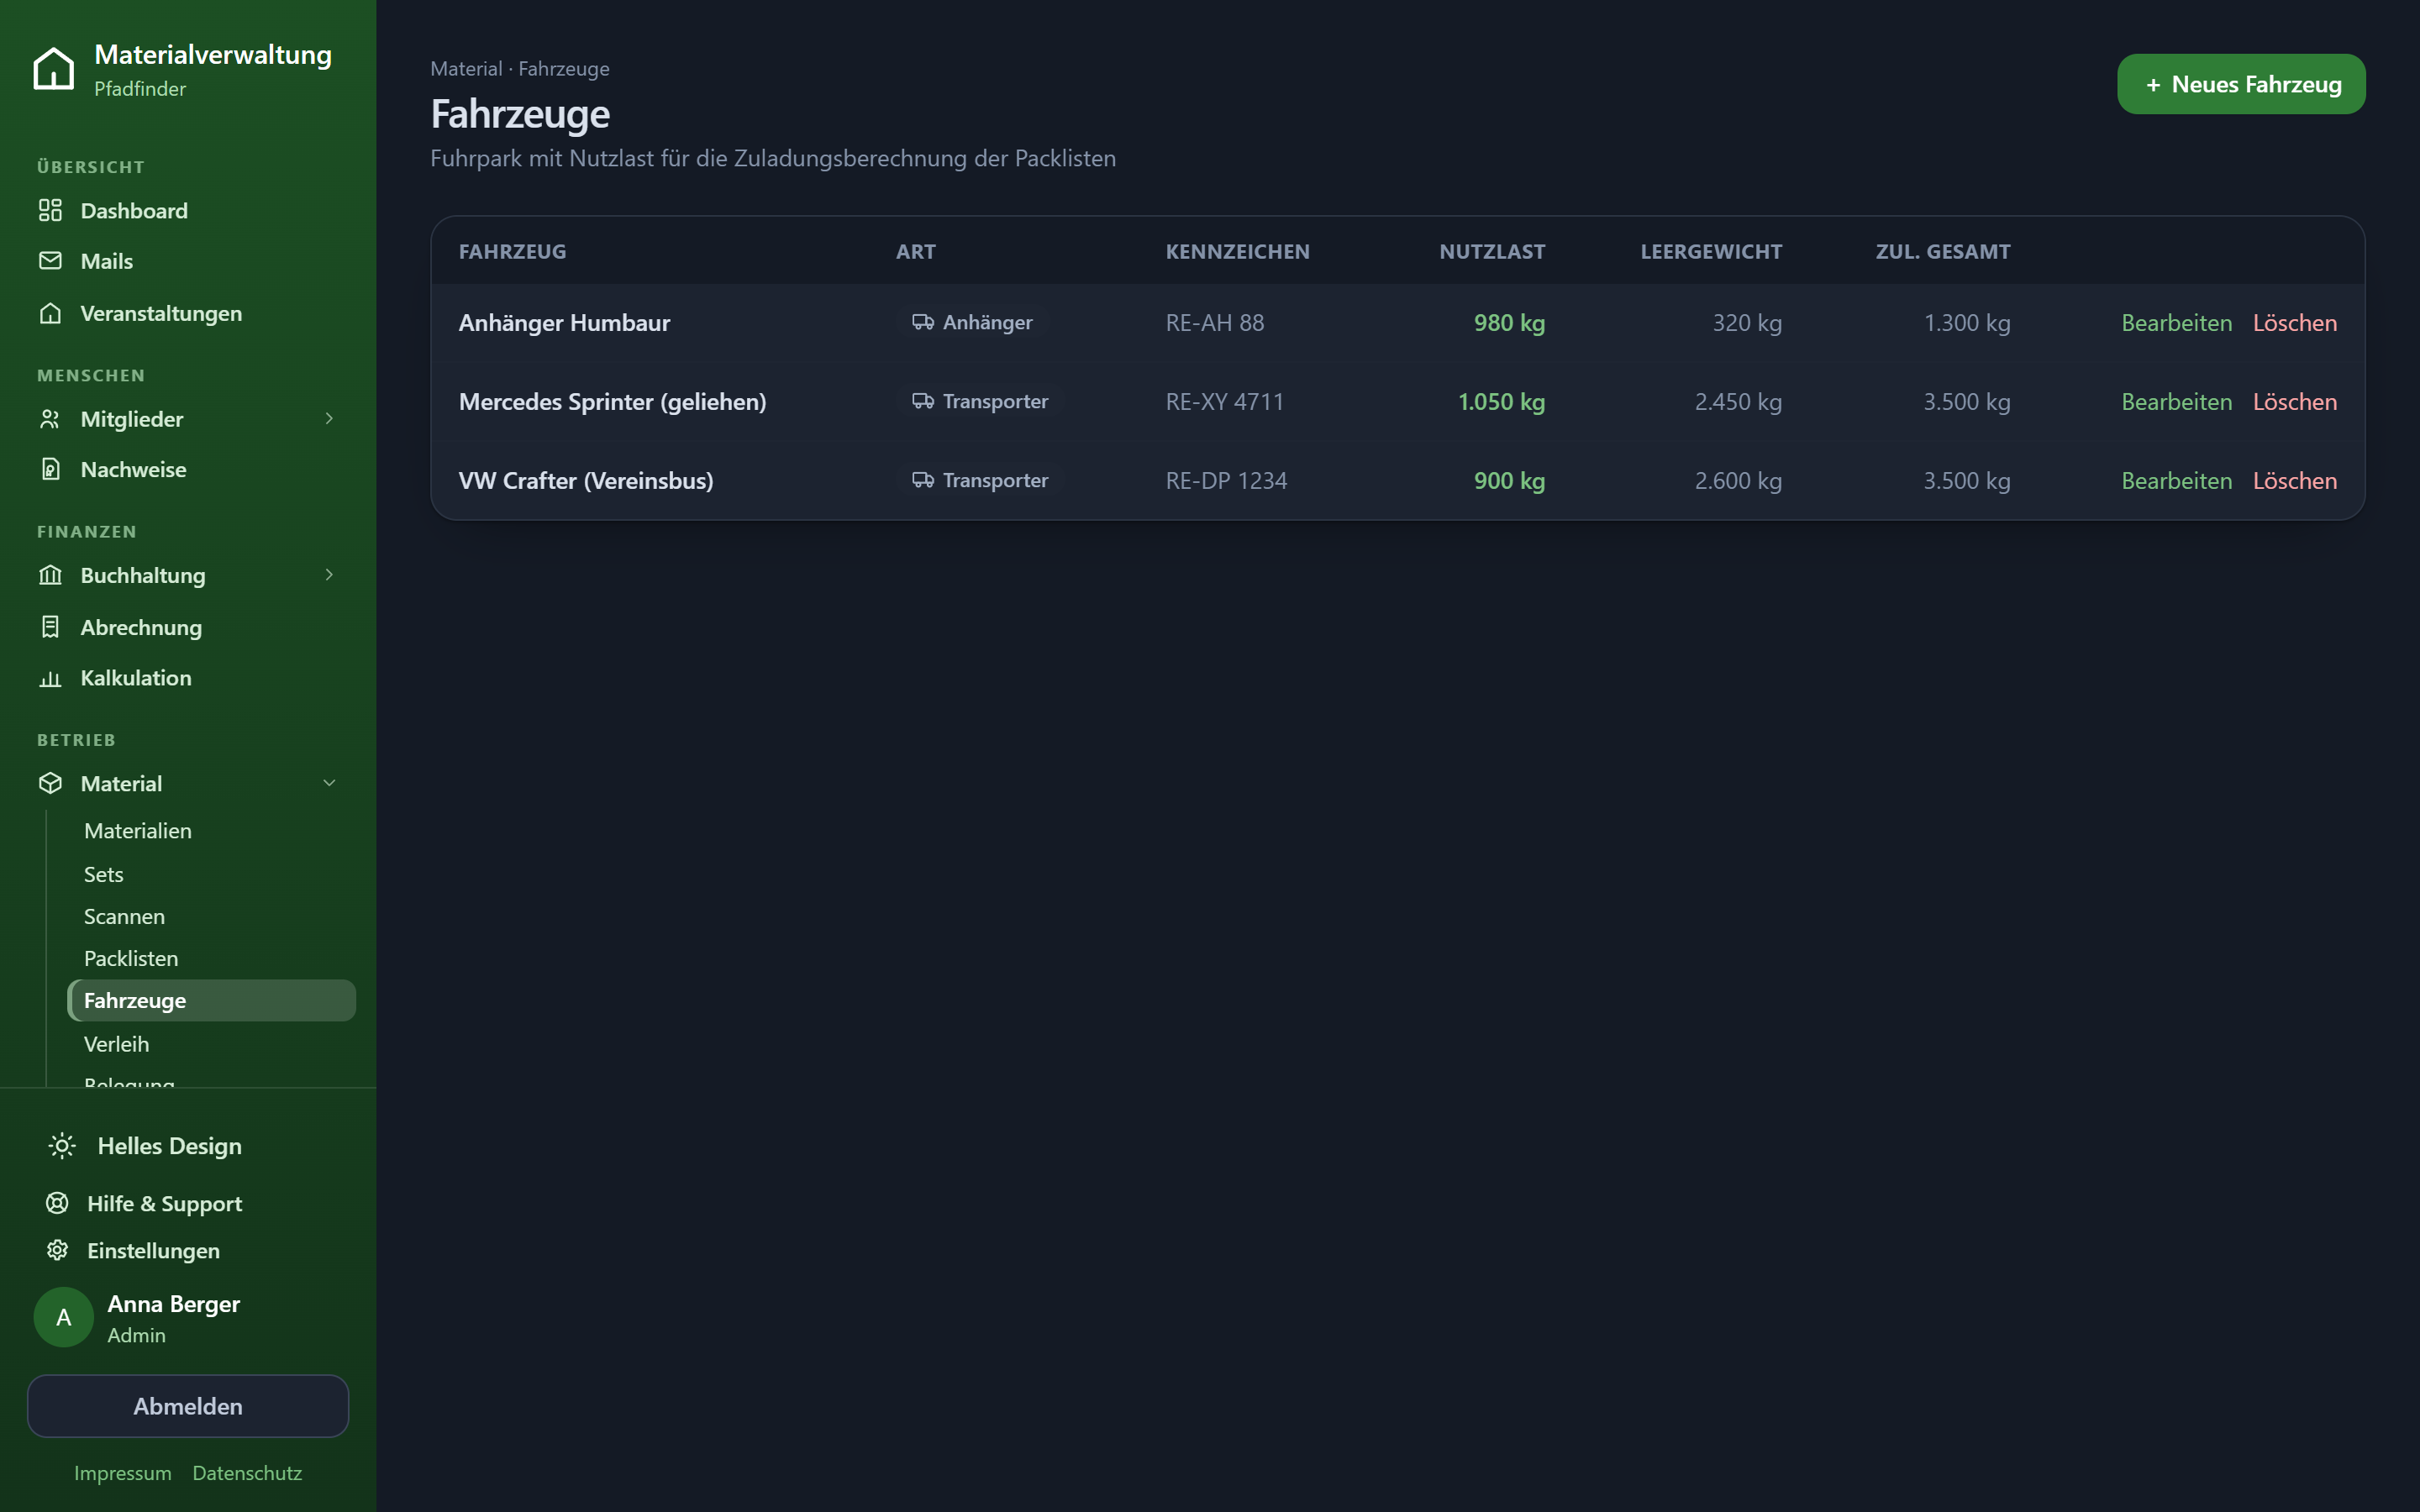Delete the VW Crafter (Vereinsbus) entry

coord(2294,481)
